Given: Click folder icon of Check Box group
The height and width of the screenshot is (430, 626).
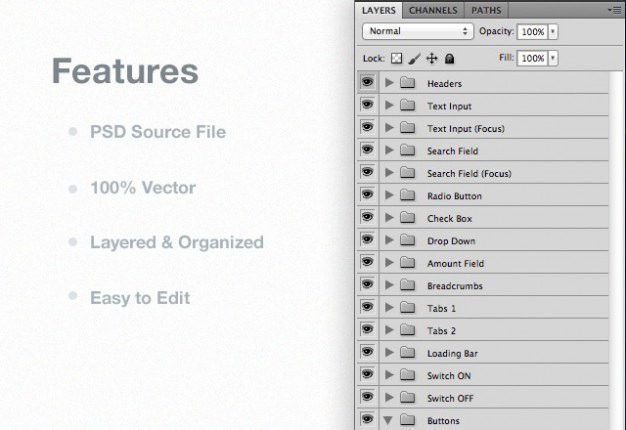Looking at the screenshot, I should pos(408,218).
